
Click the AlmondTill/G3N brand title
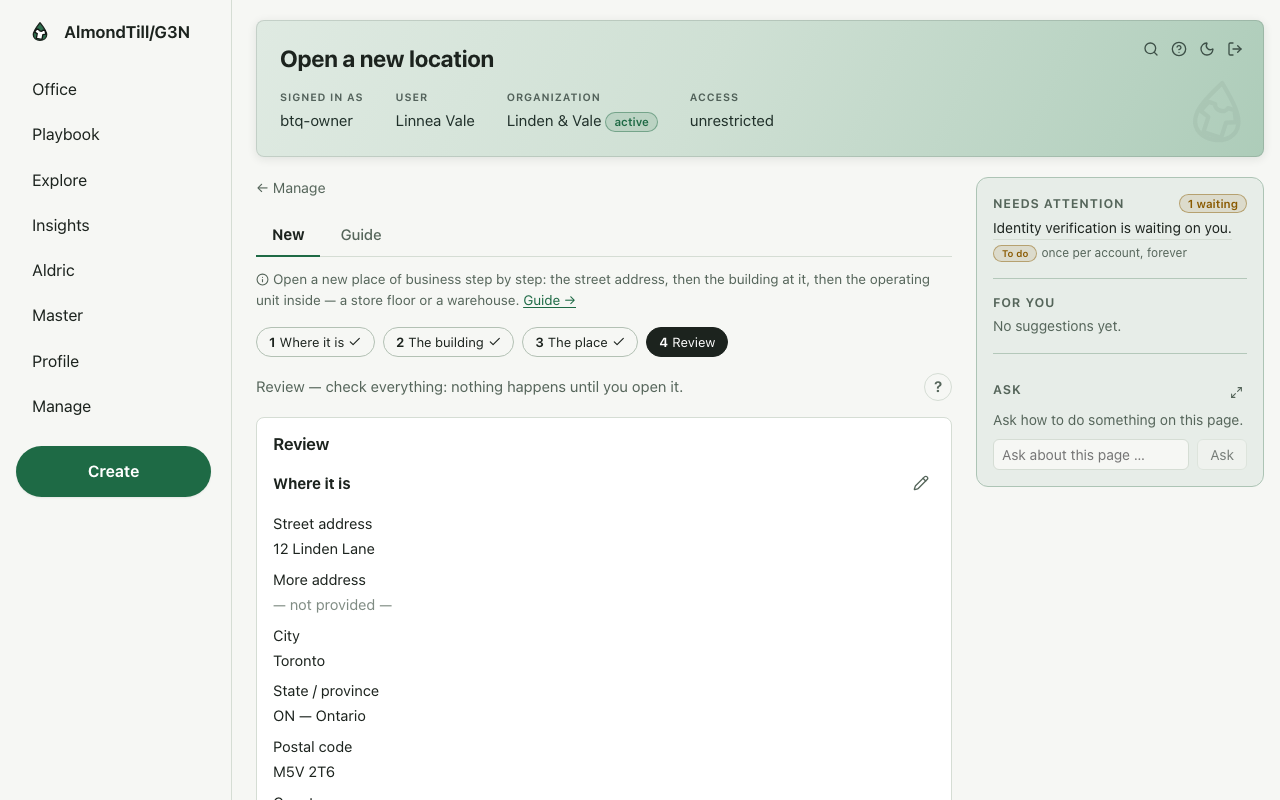(x=127, y=32)
